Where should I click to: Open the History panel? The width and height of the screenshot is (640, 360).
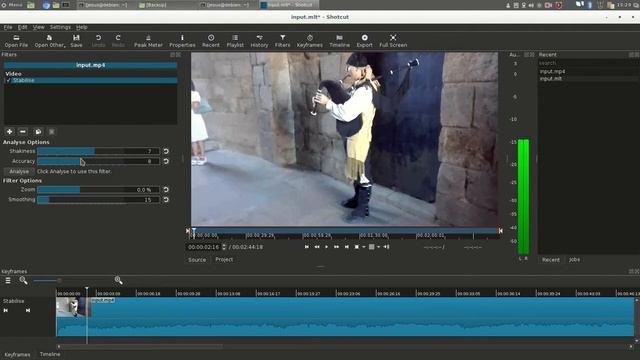pyautogui.click(x=259, y=41)
